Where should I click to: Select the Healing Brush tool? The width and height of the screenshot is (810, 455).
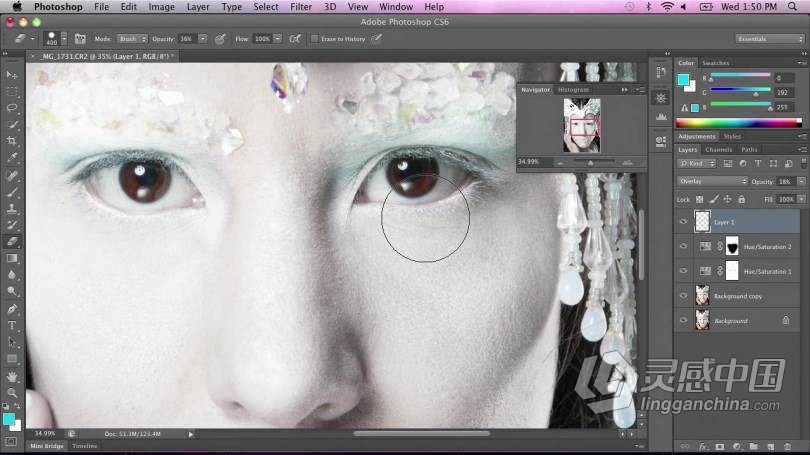(x=12, y=176)
